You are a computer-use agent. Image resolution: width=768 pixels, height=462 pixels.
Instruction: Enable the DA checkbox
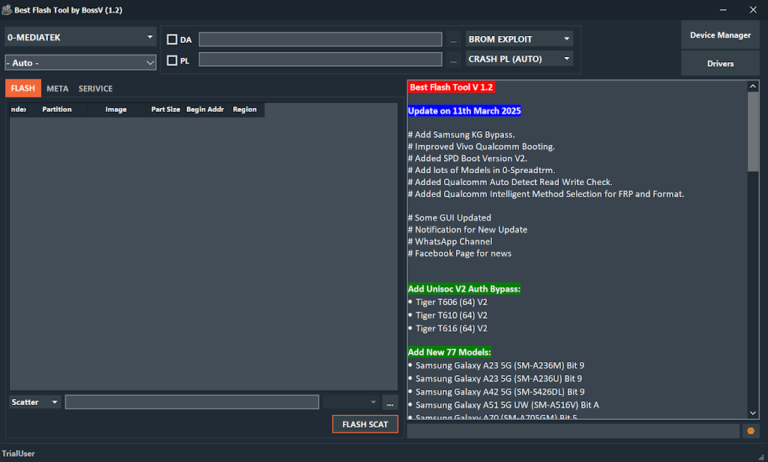click(x=172, y=39)
